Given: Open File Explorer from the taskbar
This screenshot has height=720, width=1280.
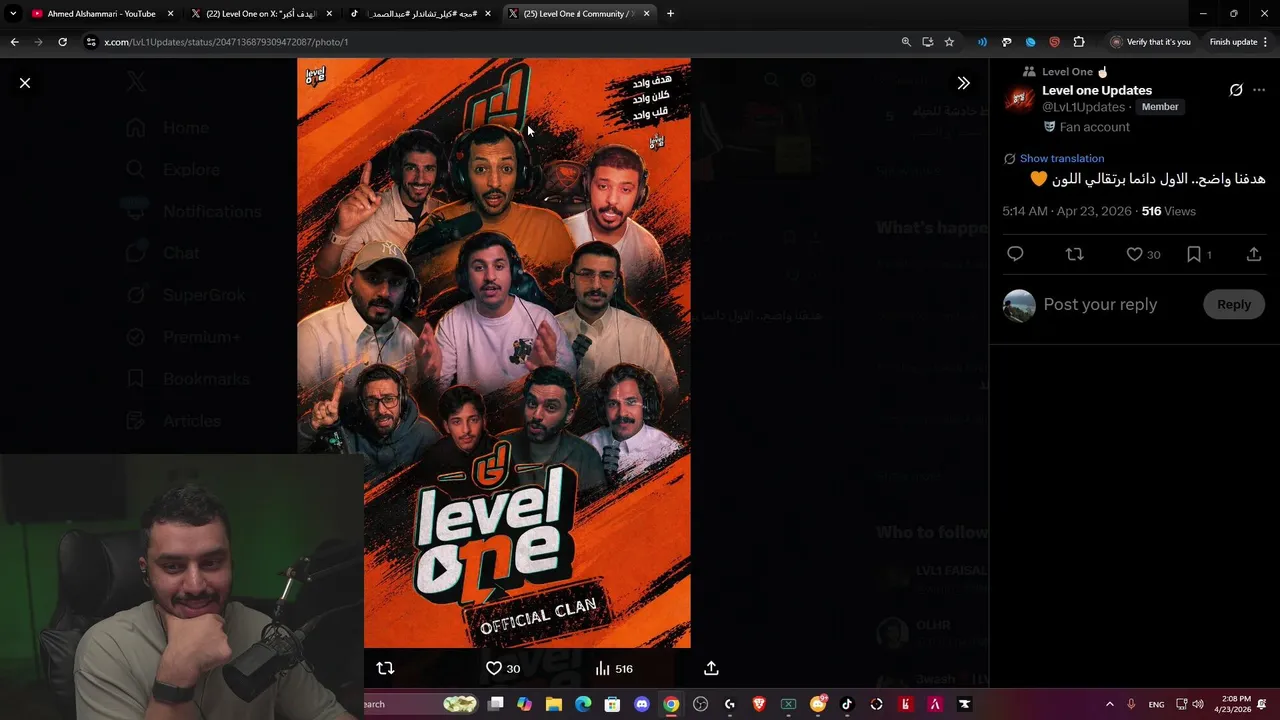Looking at the screenshot, I should (x=554, y=704).
